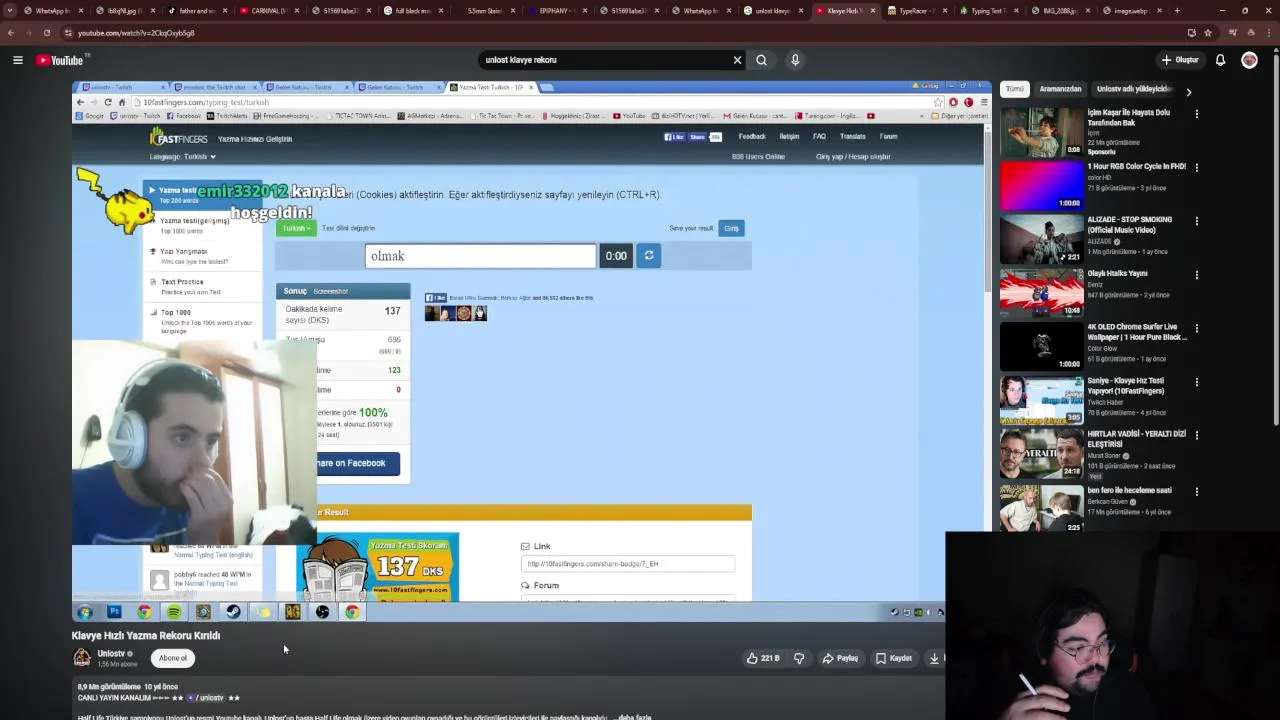Open the Unlostv channel avatar
Viewport: 1280px width, 720px height.
[x=82, y=657]
